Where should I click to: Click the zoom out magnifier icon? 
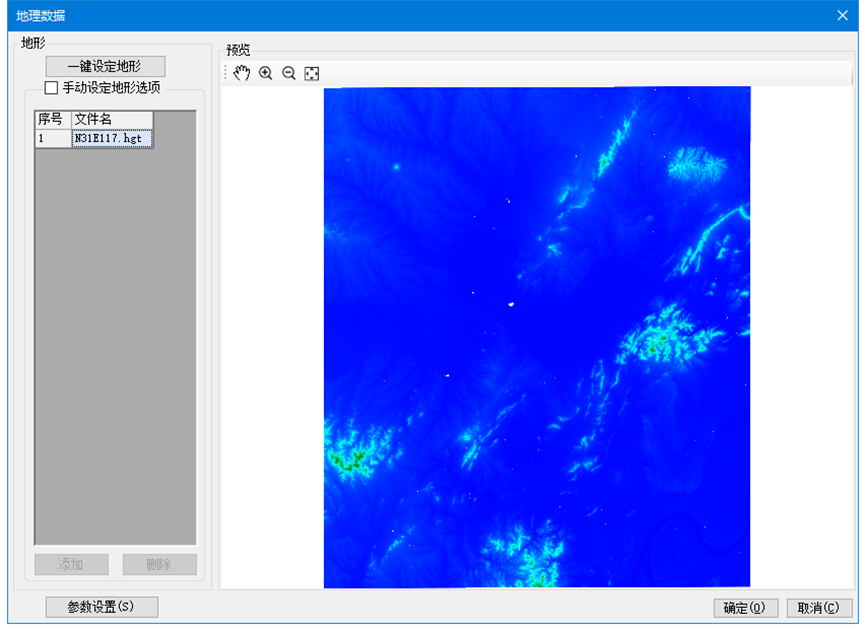coord(289,73)
